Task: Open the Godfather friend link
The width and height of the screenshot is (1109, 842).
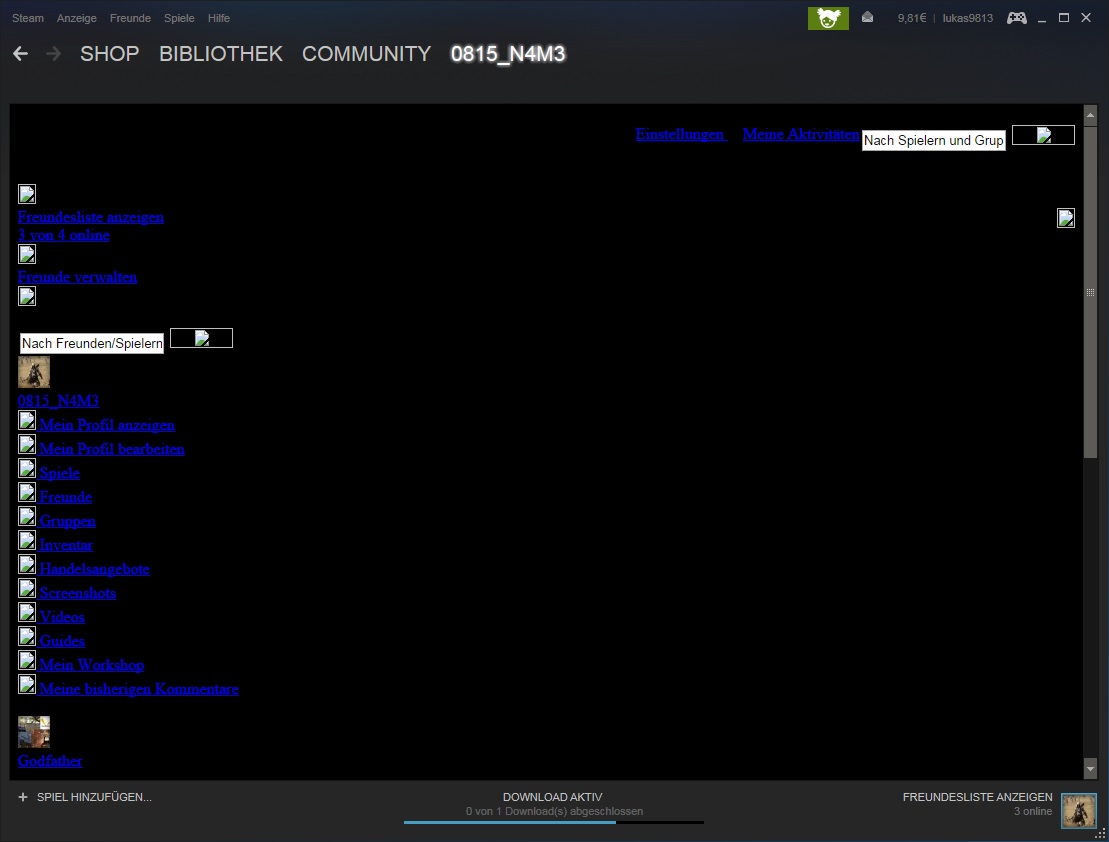Action: point(50,761)
